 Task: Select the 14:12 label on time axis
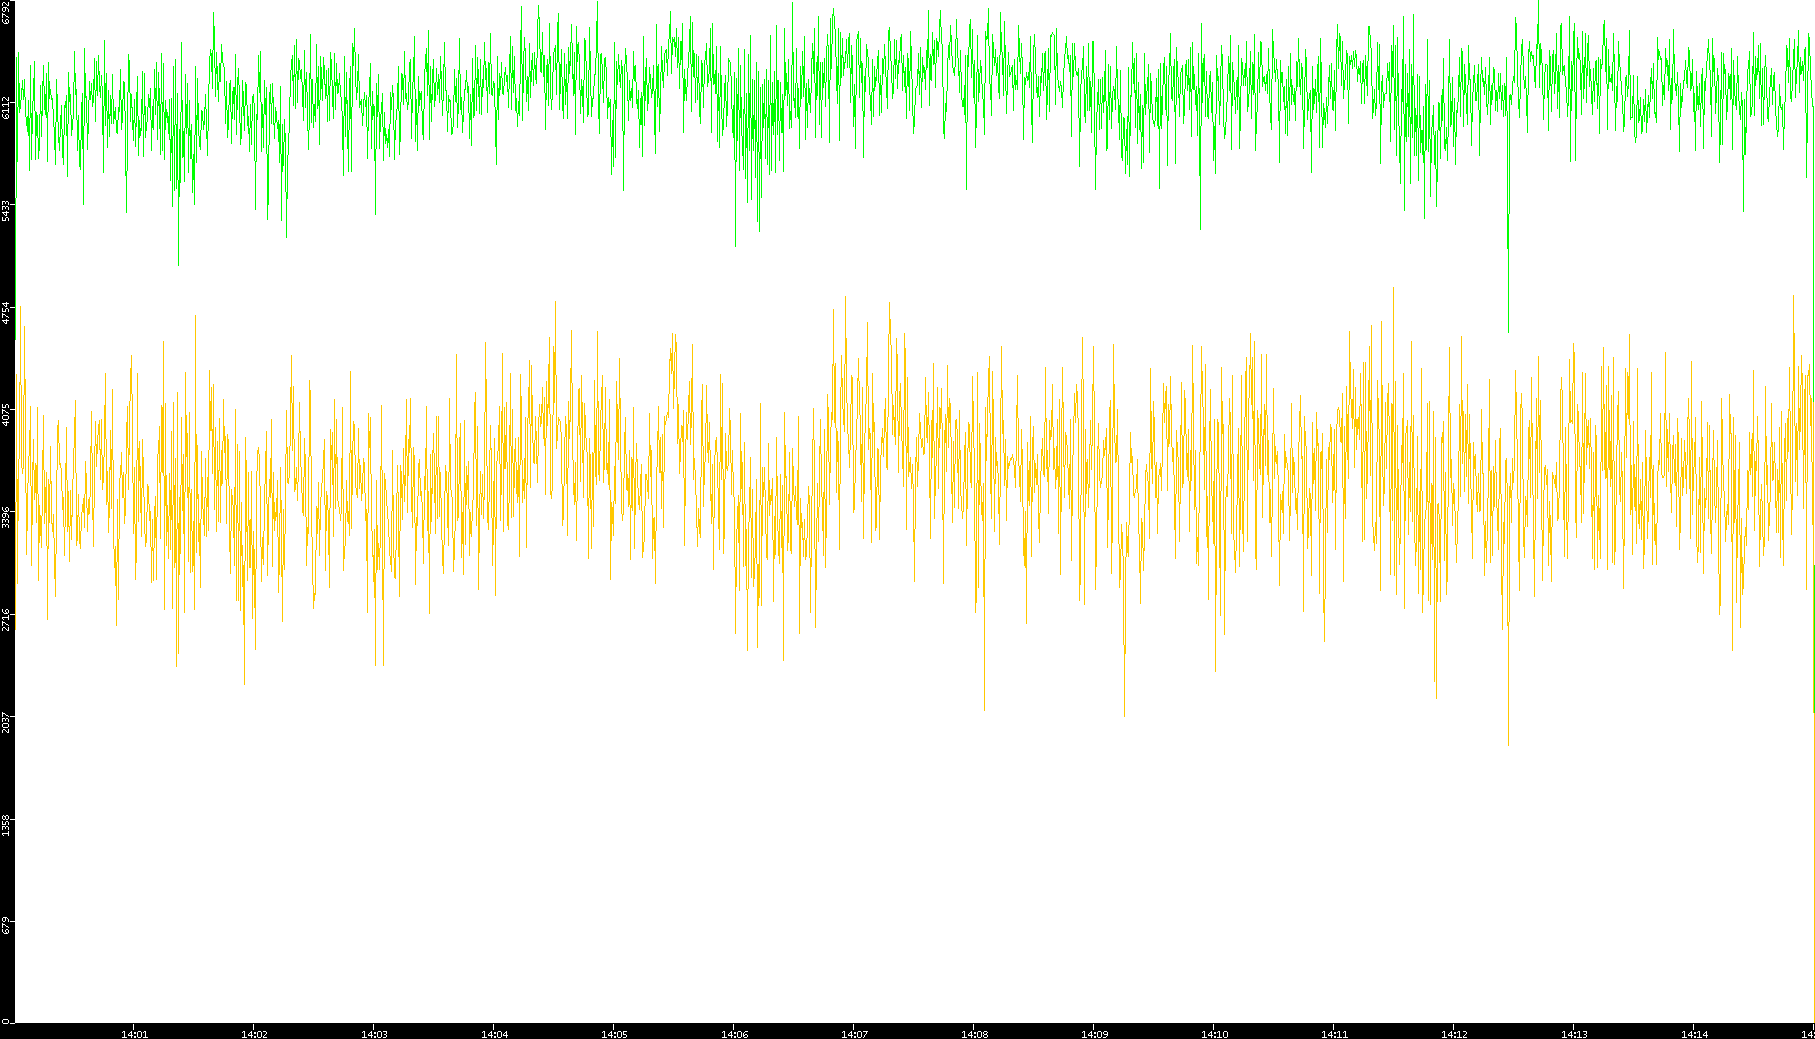click(1454, 1034)
